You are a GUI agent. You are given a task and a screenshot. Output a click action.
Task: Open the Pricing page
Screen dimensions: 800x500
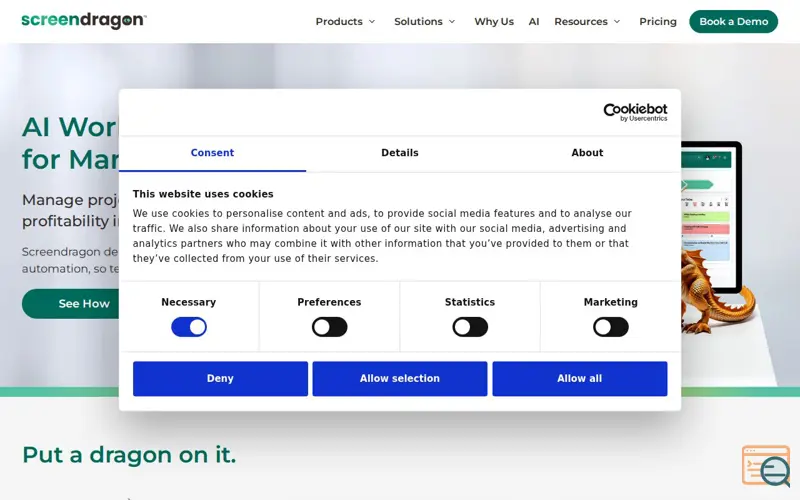tap(658, 21)
